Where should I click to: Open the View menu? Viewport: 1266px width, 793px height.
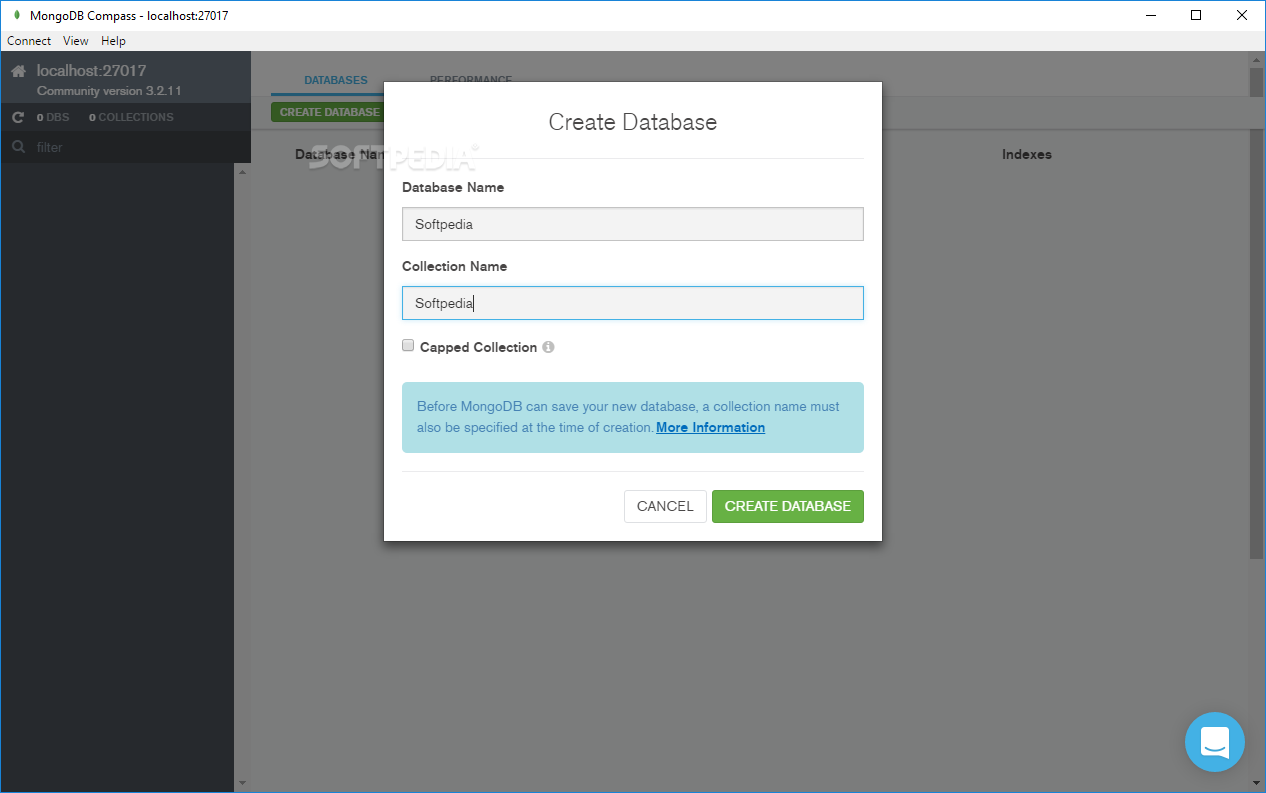click(x=76, y=41)
